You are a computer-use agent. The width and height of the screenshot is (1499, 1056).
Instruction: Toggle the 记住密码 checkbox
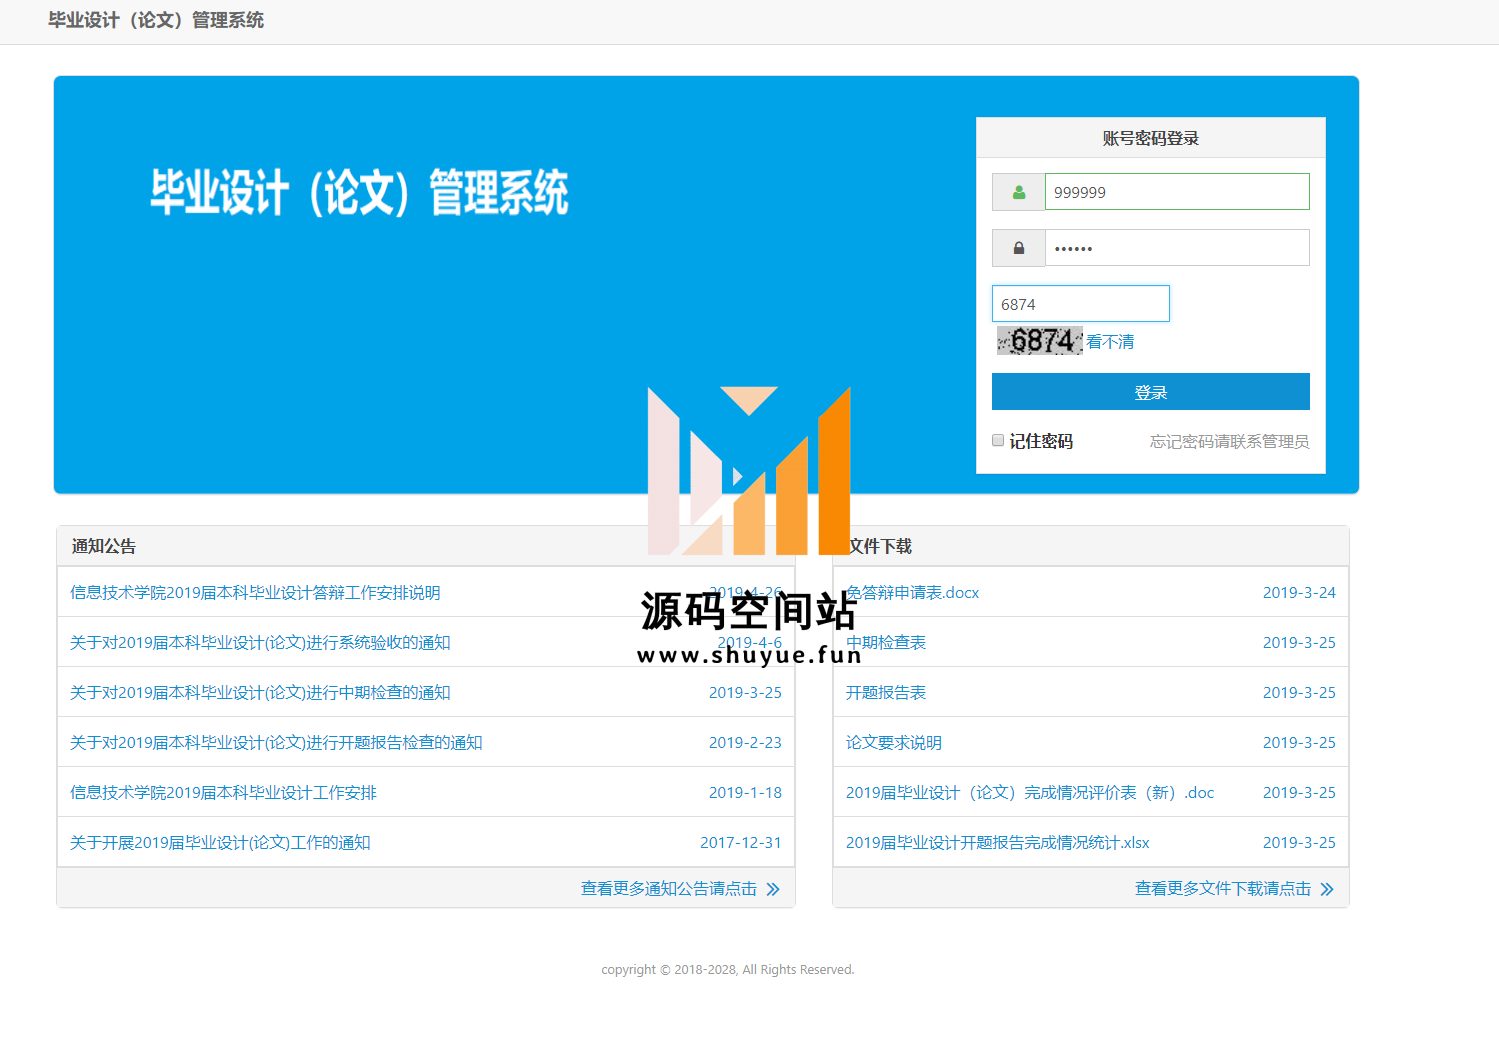[998, 440]
